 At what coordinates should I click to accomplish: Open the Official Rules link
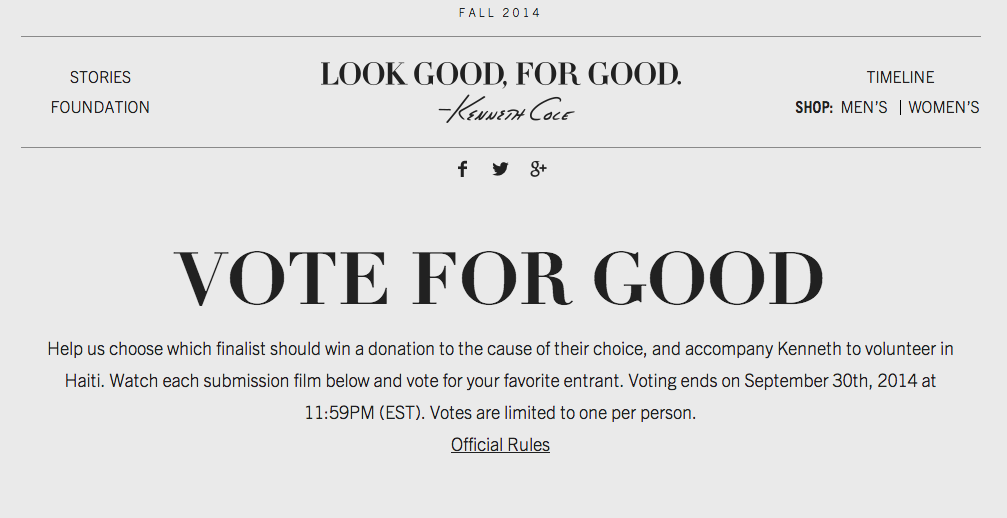[x=500, y=445]
